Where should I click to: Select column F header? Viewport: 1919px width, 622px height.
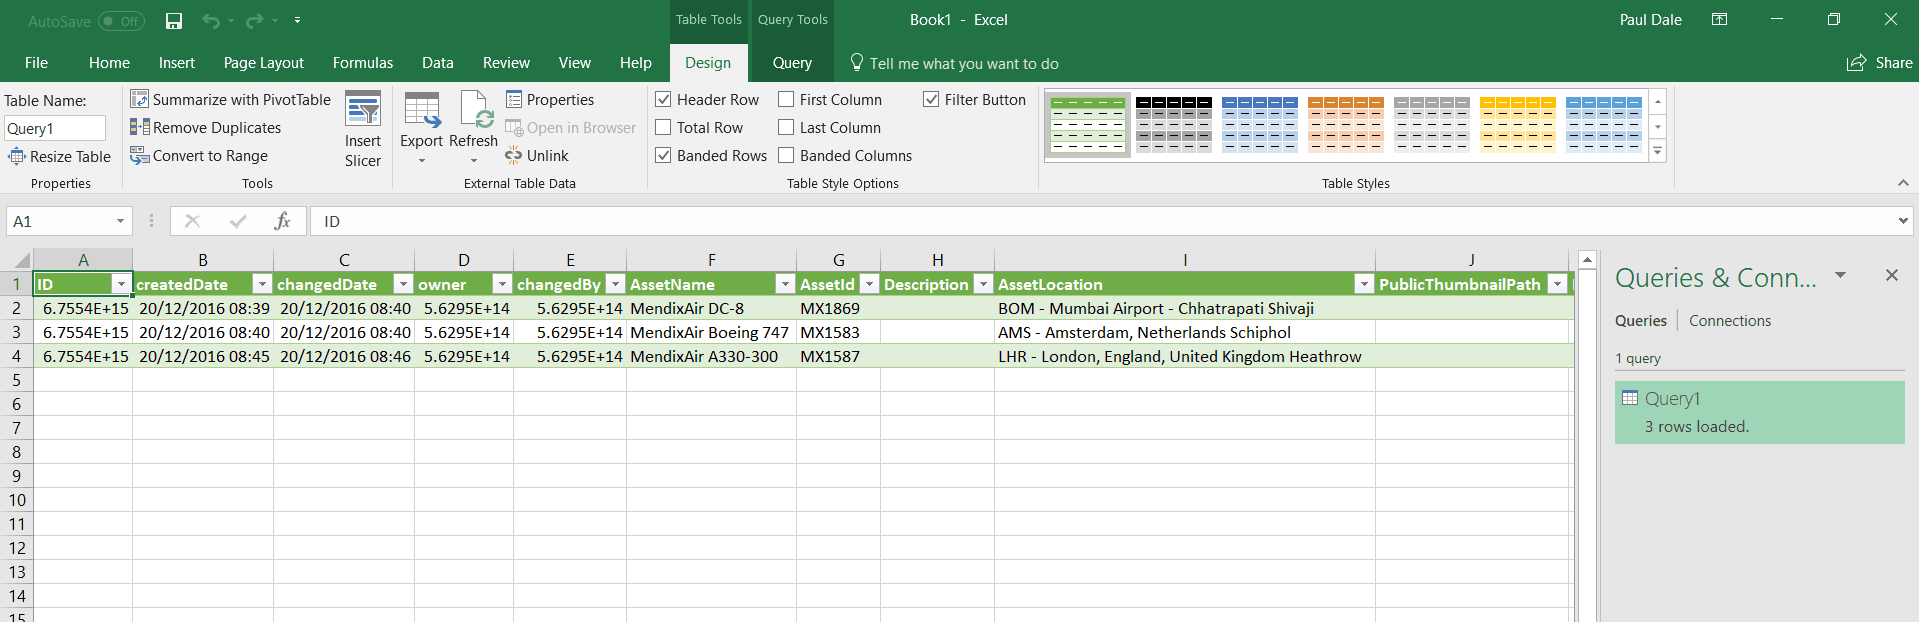coord(711,259)
